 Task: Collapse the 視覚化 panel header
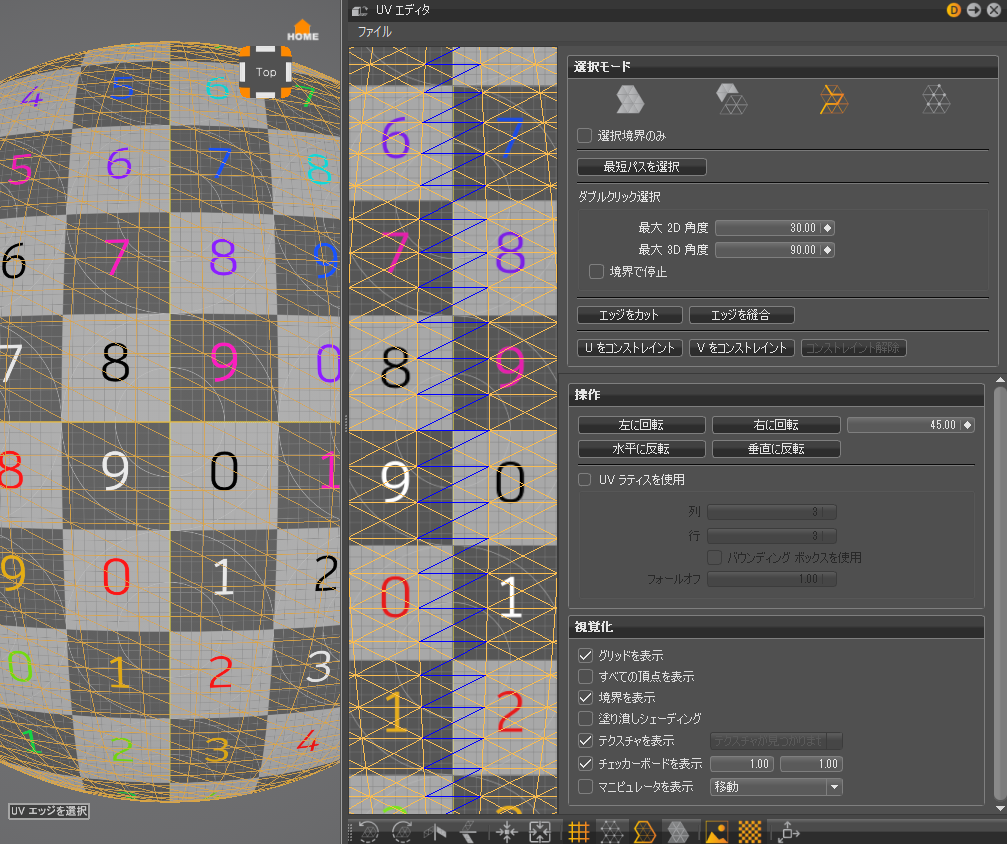click(776, 627)
